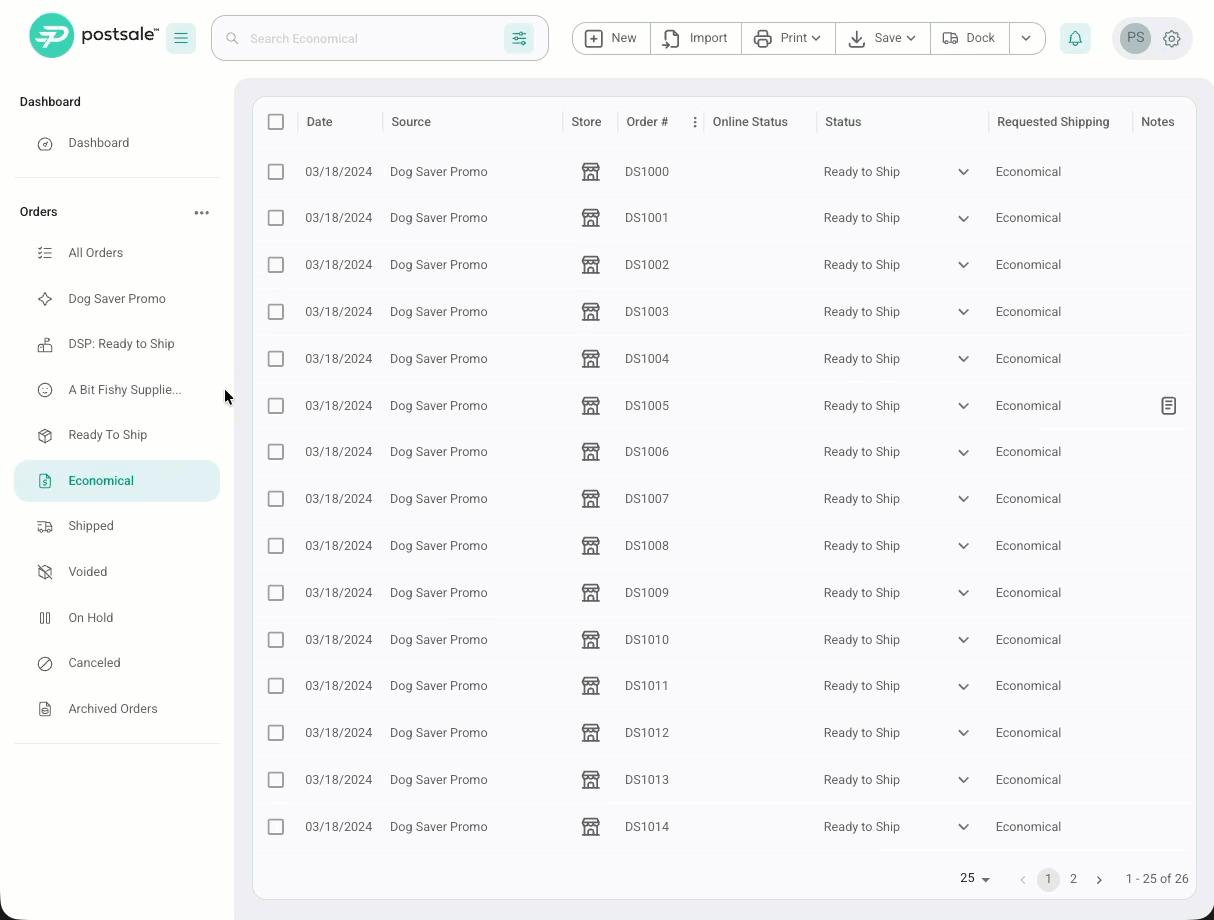
Task: Check the box for order DS1003
Action: 276,312
